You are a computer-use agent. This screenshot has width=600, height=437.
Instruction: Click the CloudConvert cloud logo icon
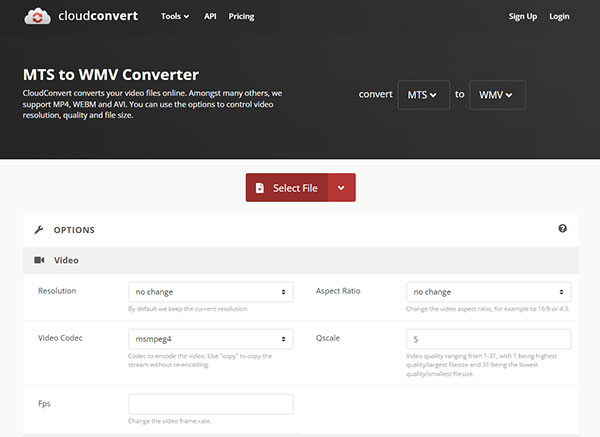click(x=37, y=16)
